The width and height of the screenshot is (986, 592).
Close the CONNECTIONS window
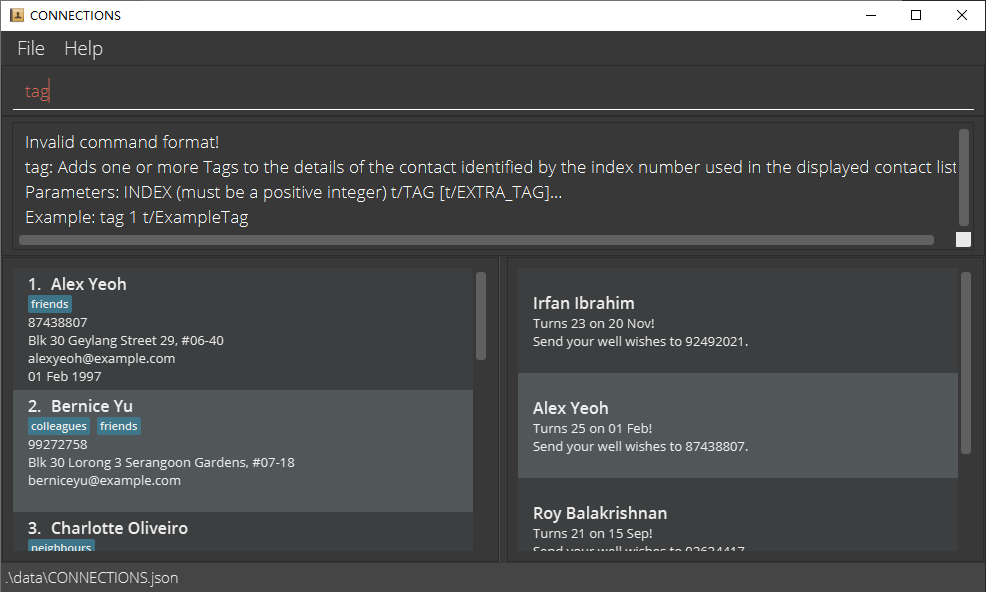pos(961,15)
